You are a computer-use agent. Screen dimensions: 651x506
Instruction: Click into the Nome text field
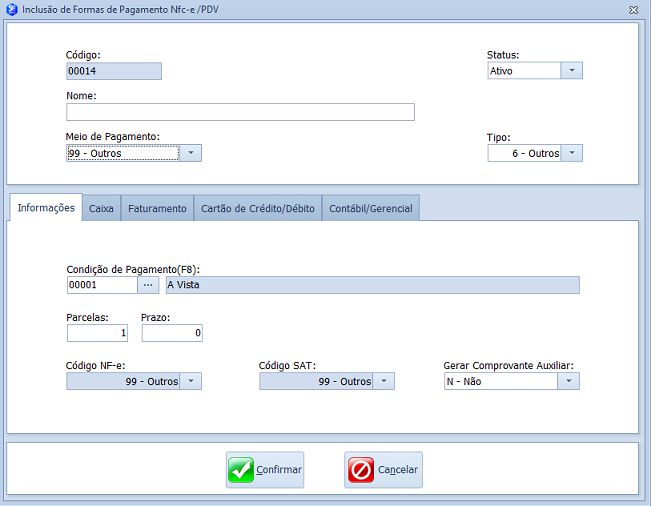[240, 112]
